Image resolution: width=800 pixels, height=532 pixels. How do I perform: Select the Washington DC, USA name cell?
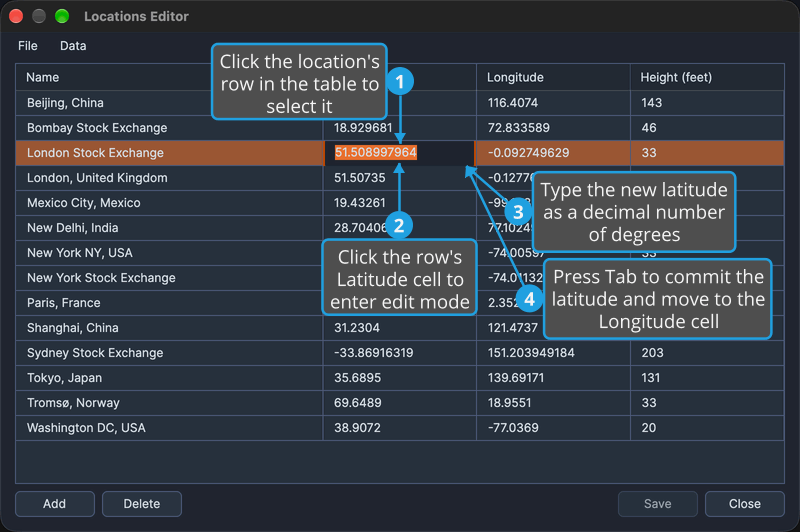[169, 428]
